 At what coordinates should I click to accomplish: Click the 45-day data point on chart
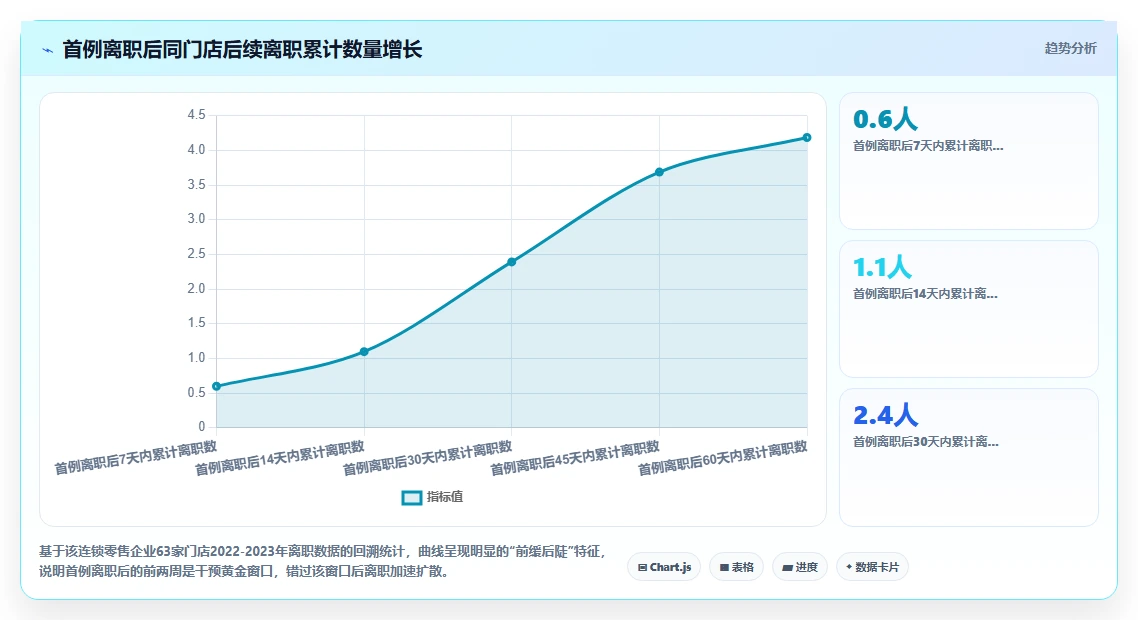(659, 172)
